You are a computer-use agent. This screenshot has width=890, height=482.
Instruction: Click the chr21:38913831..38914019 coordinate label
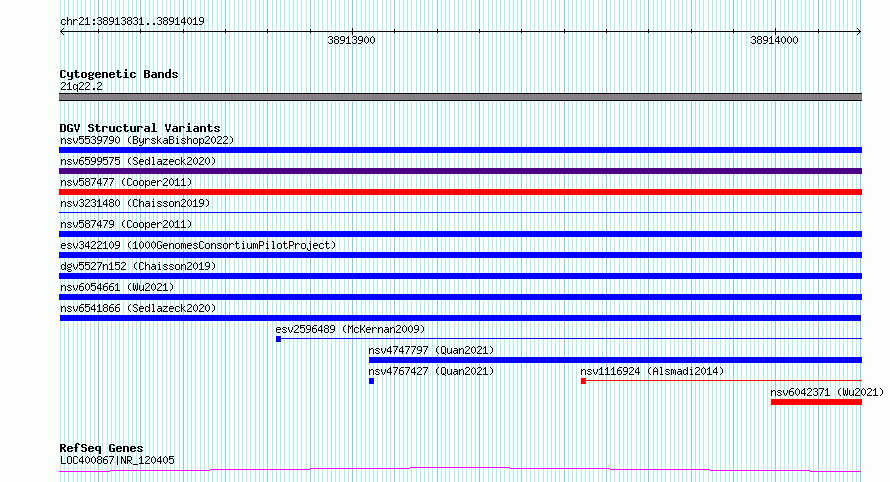[132, 21]
